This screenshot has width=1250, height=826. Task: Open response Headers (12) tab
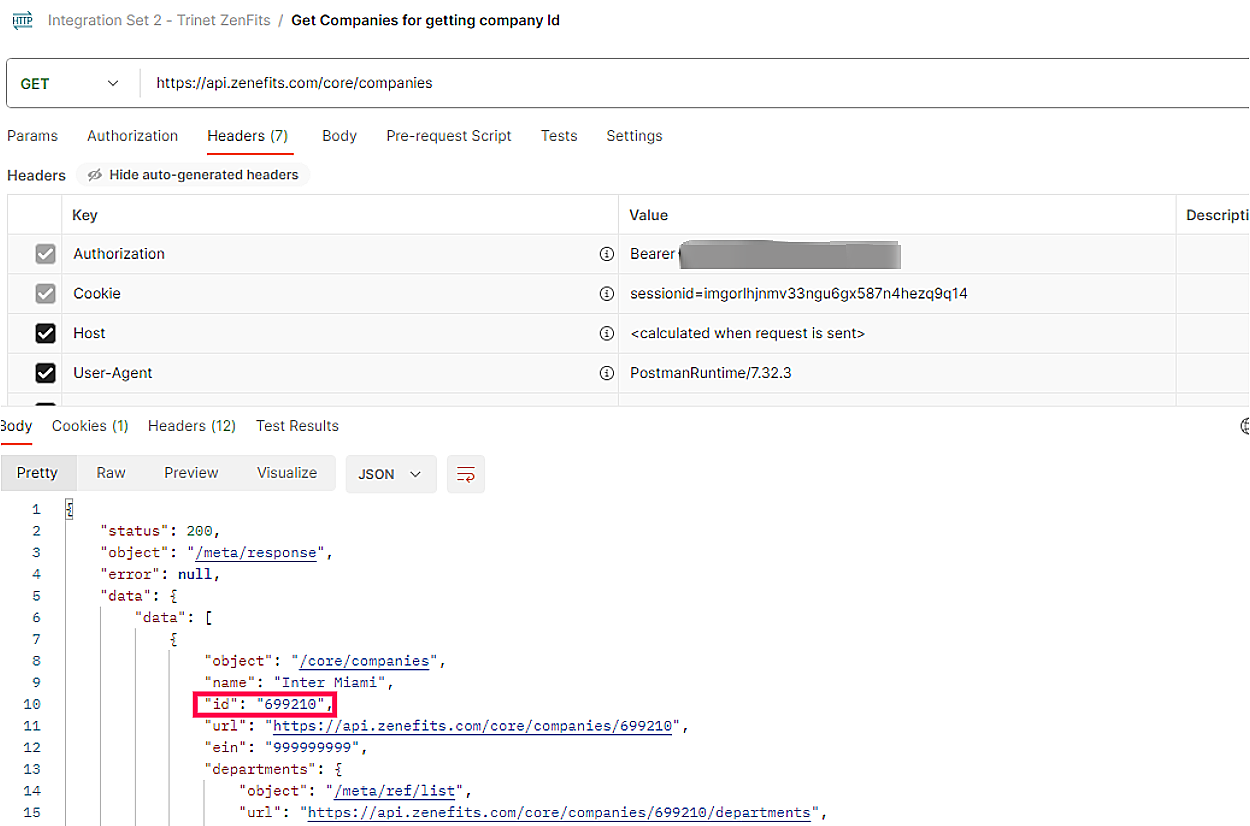coord(192,426)
